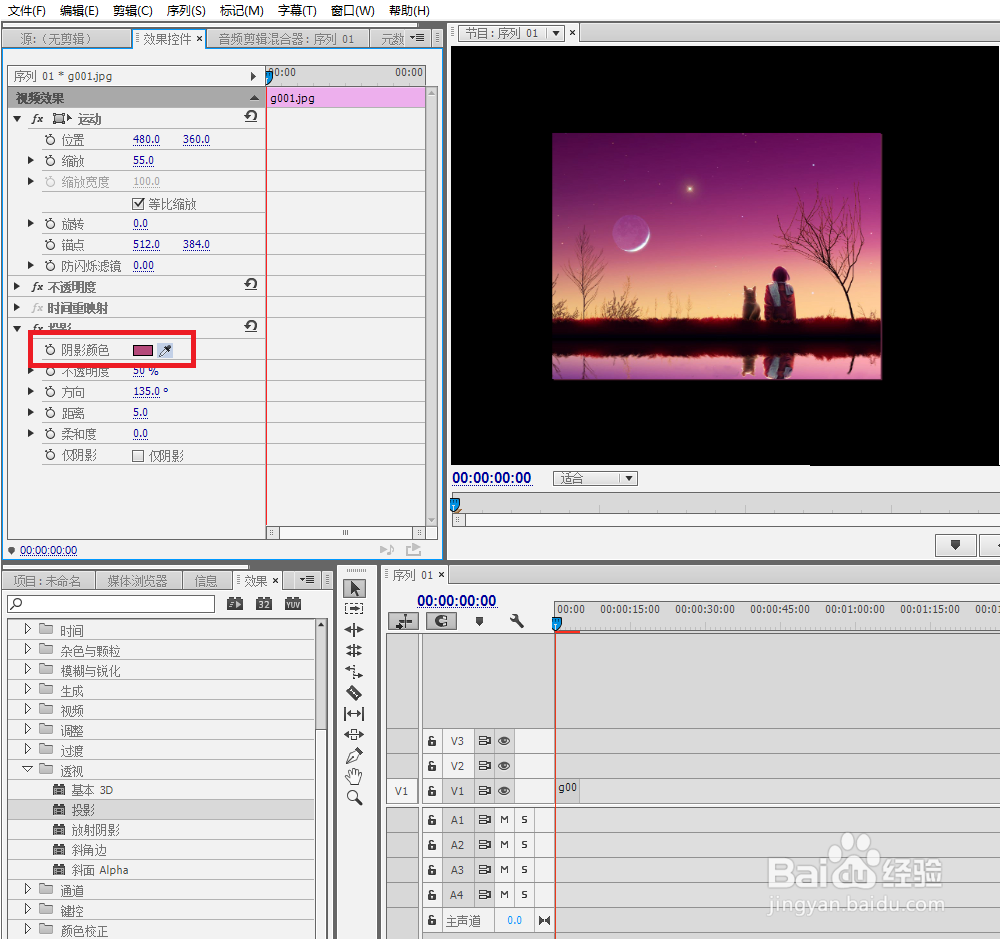Switch to the Info tab
This screenshot has width=1000, height=939.
click(x=206, y=580)
